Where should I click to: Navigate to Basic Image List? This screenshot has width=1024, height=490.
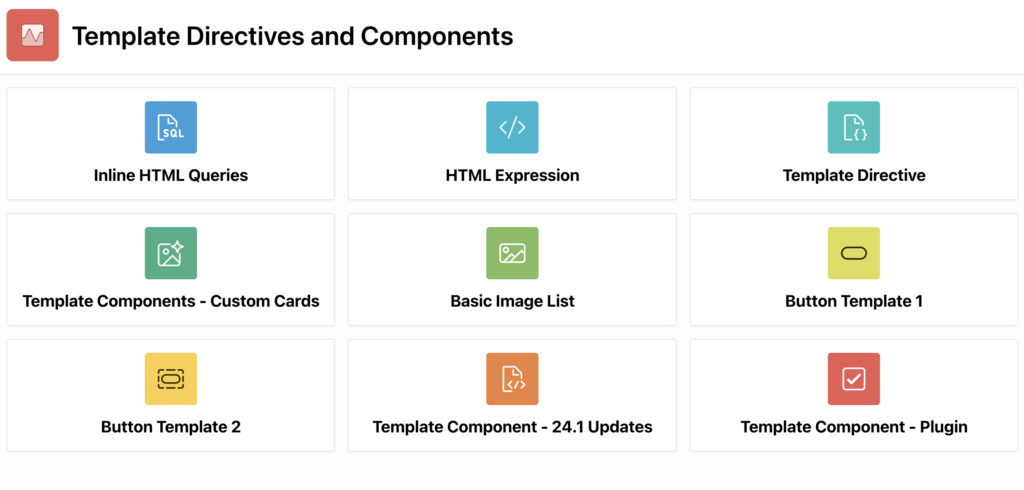(x=512, y=301)
